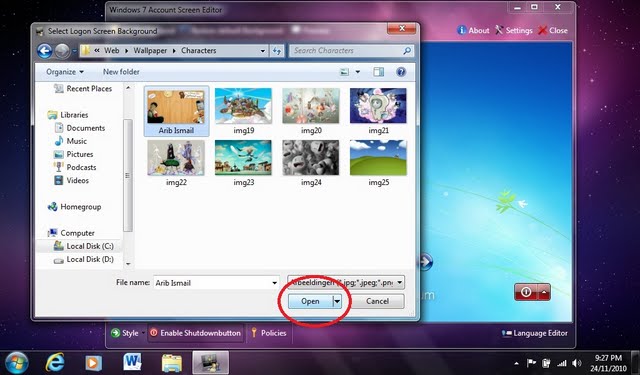Select Computer in navigation pane

[71, 233]
